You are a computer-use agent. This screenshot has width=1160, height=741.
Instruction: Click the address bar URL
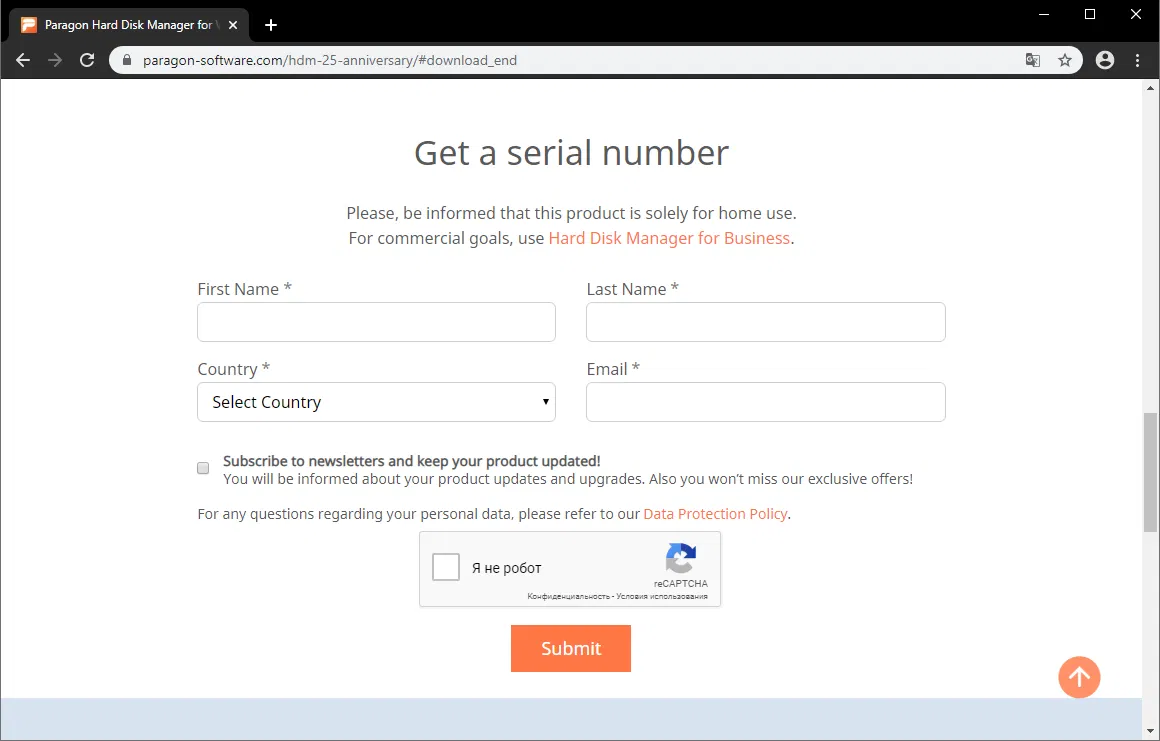[x=330, y=61]
